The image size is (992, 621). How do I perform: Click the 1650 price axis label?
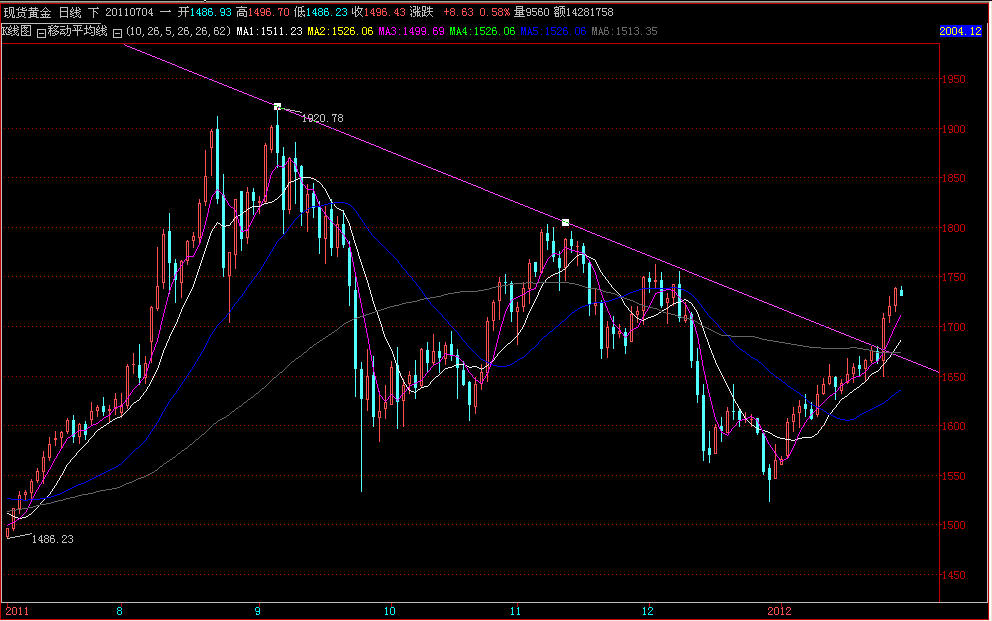coord(954,377)
